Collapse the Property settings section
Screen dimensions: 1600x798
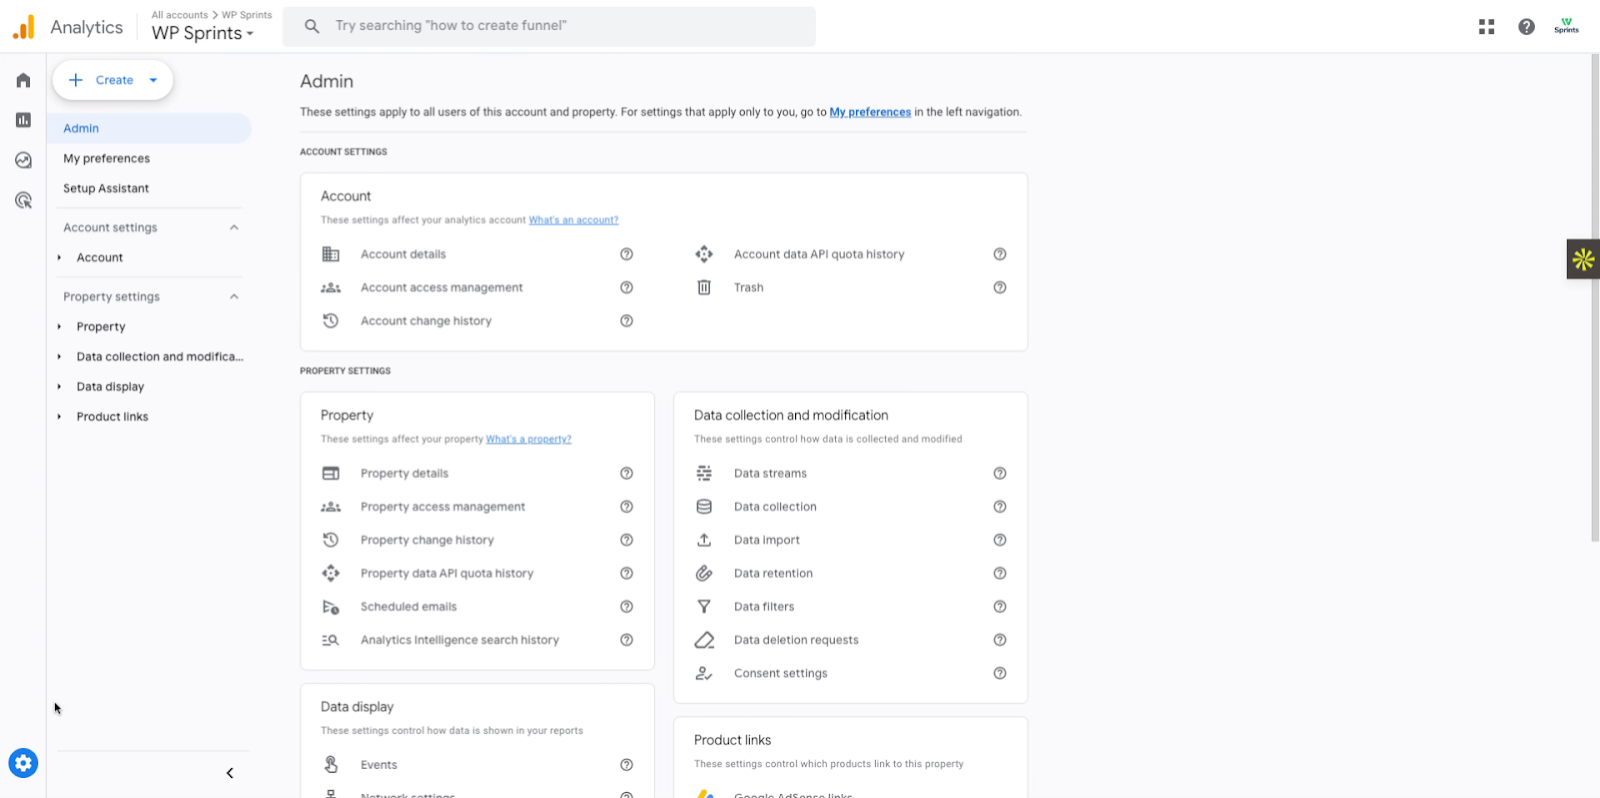click(x=234, y=297)
